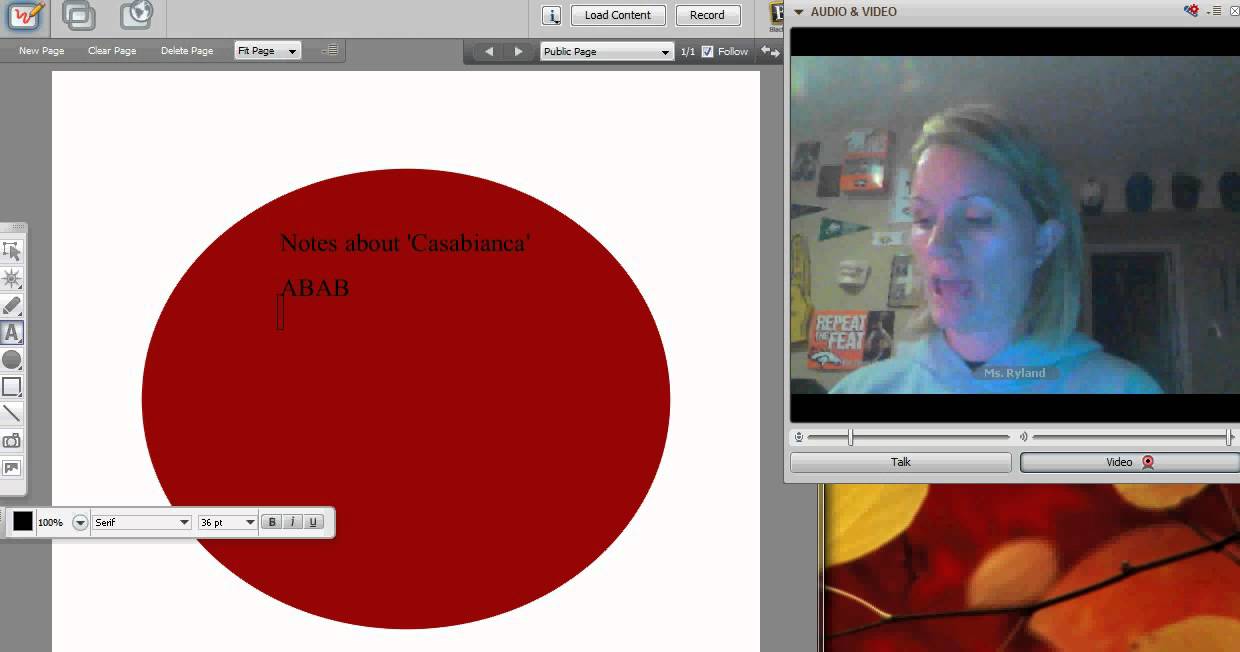Open page explorer list icon

330,50
